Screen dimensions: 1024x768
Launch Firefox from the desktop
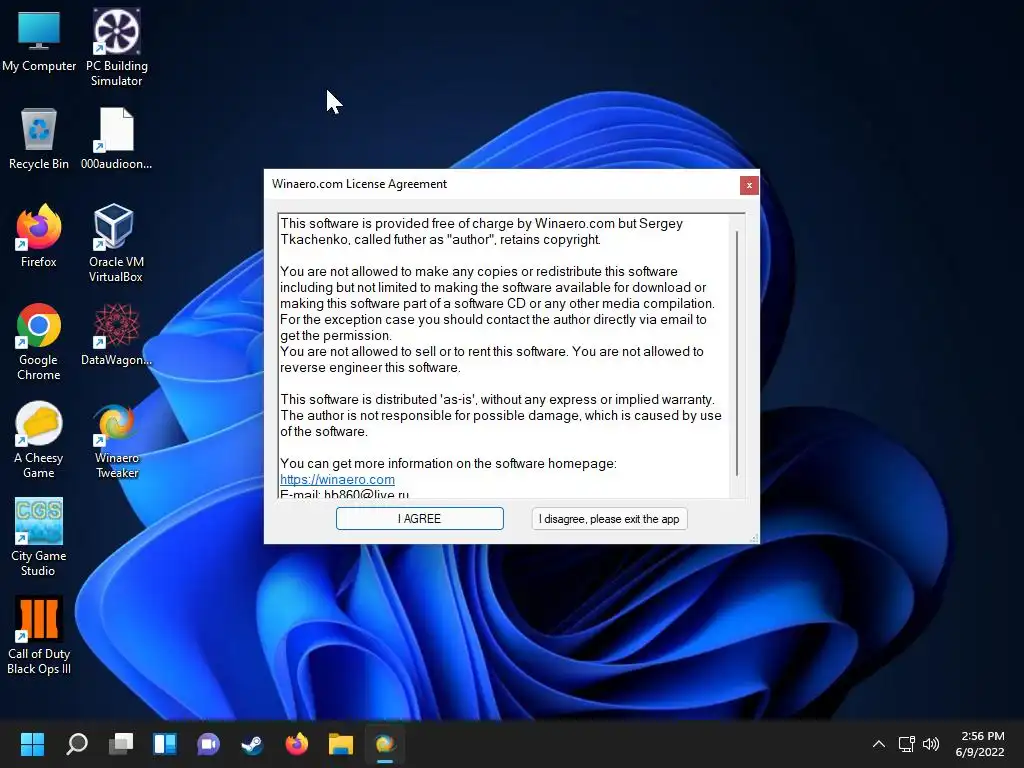pyautogui.click(x=39, y=235)
